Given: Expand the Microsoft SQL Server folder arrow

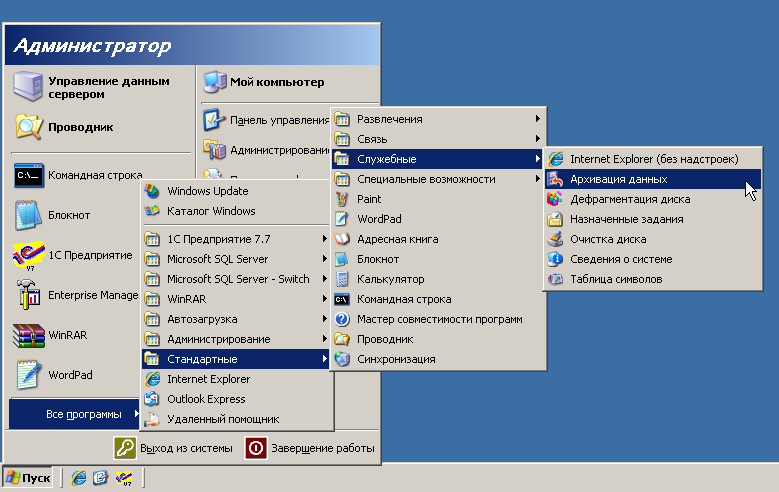Looking at the screenshot, I should pyautogui.click(x=324, y=259).
